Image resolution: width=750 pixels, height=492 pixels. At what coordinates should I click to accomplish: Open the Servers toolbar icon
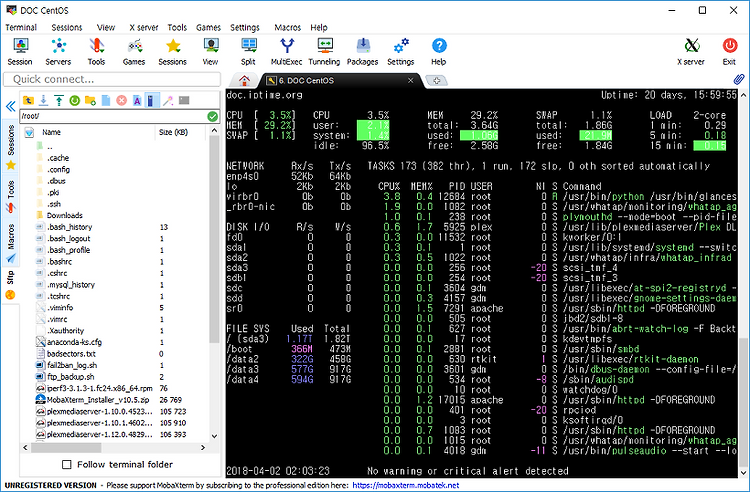click(x=58, y=52)
